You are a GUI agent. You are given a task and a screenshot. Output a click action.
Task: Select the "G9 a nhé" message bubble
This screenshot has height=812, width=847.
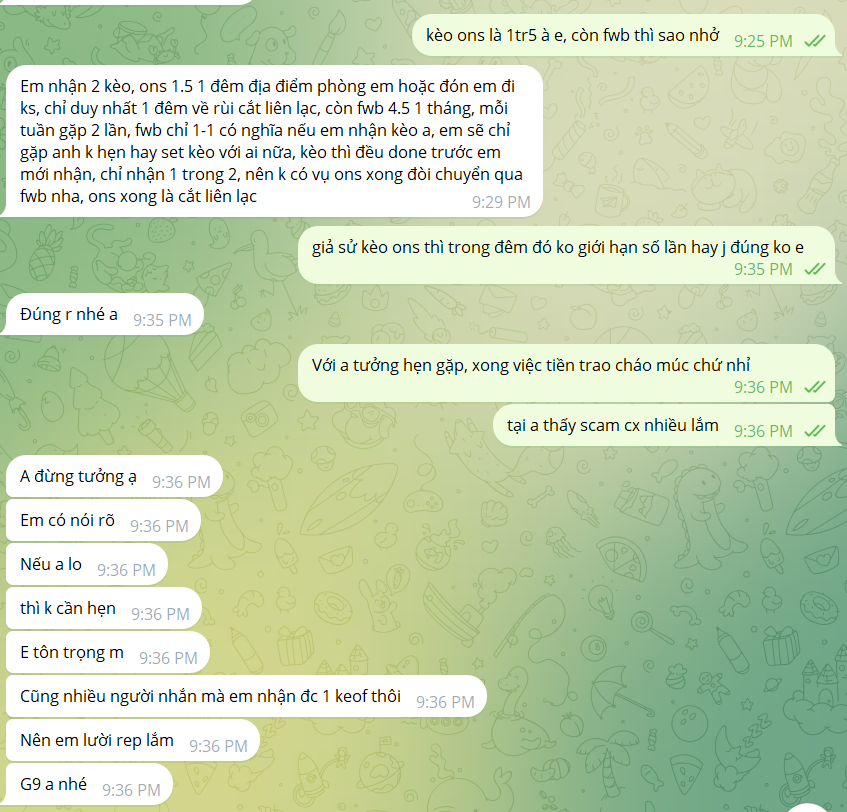point(90,784)
